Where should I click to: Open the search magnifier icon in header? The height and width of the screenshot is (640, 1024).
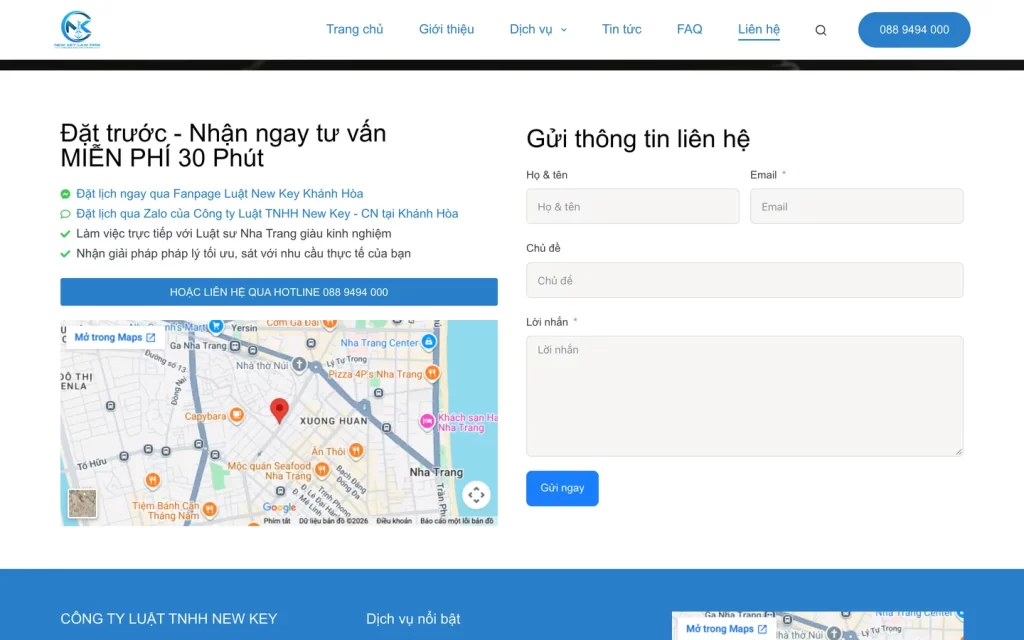tap(821, 30)
